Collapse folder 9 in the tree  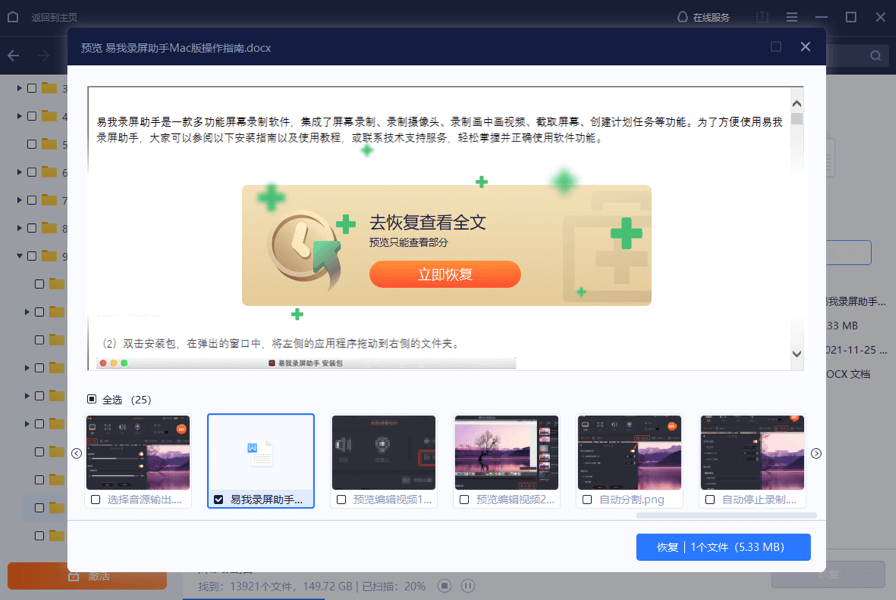(19, 256)
